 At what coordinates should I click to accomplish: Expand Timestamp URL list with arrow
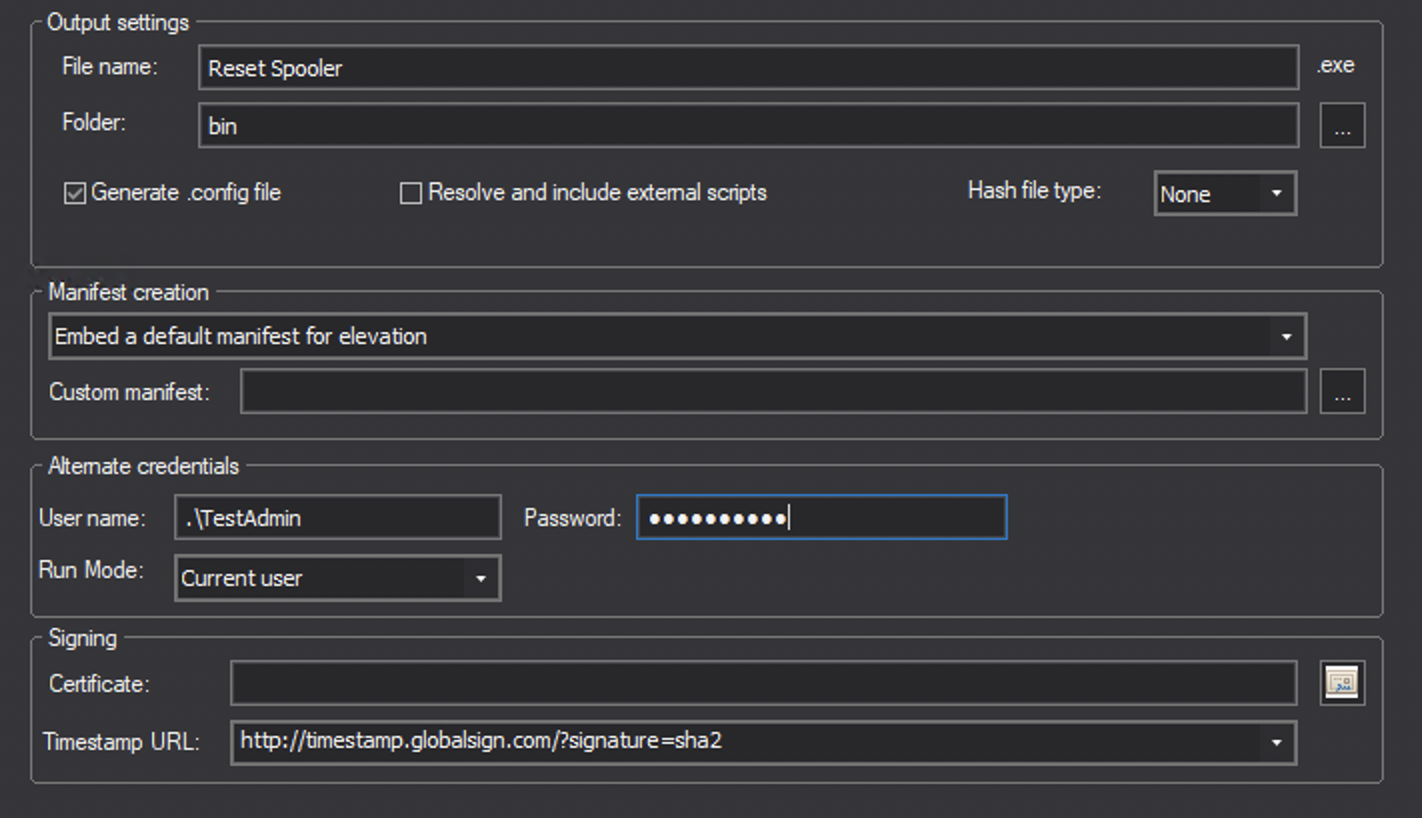[x=1276, y=742]
